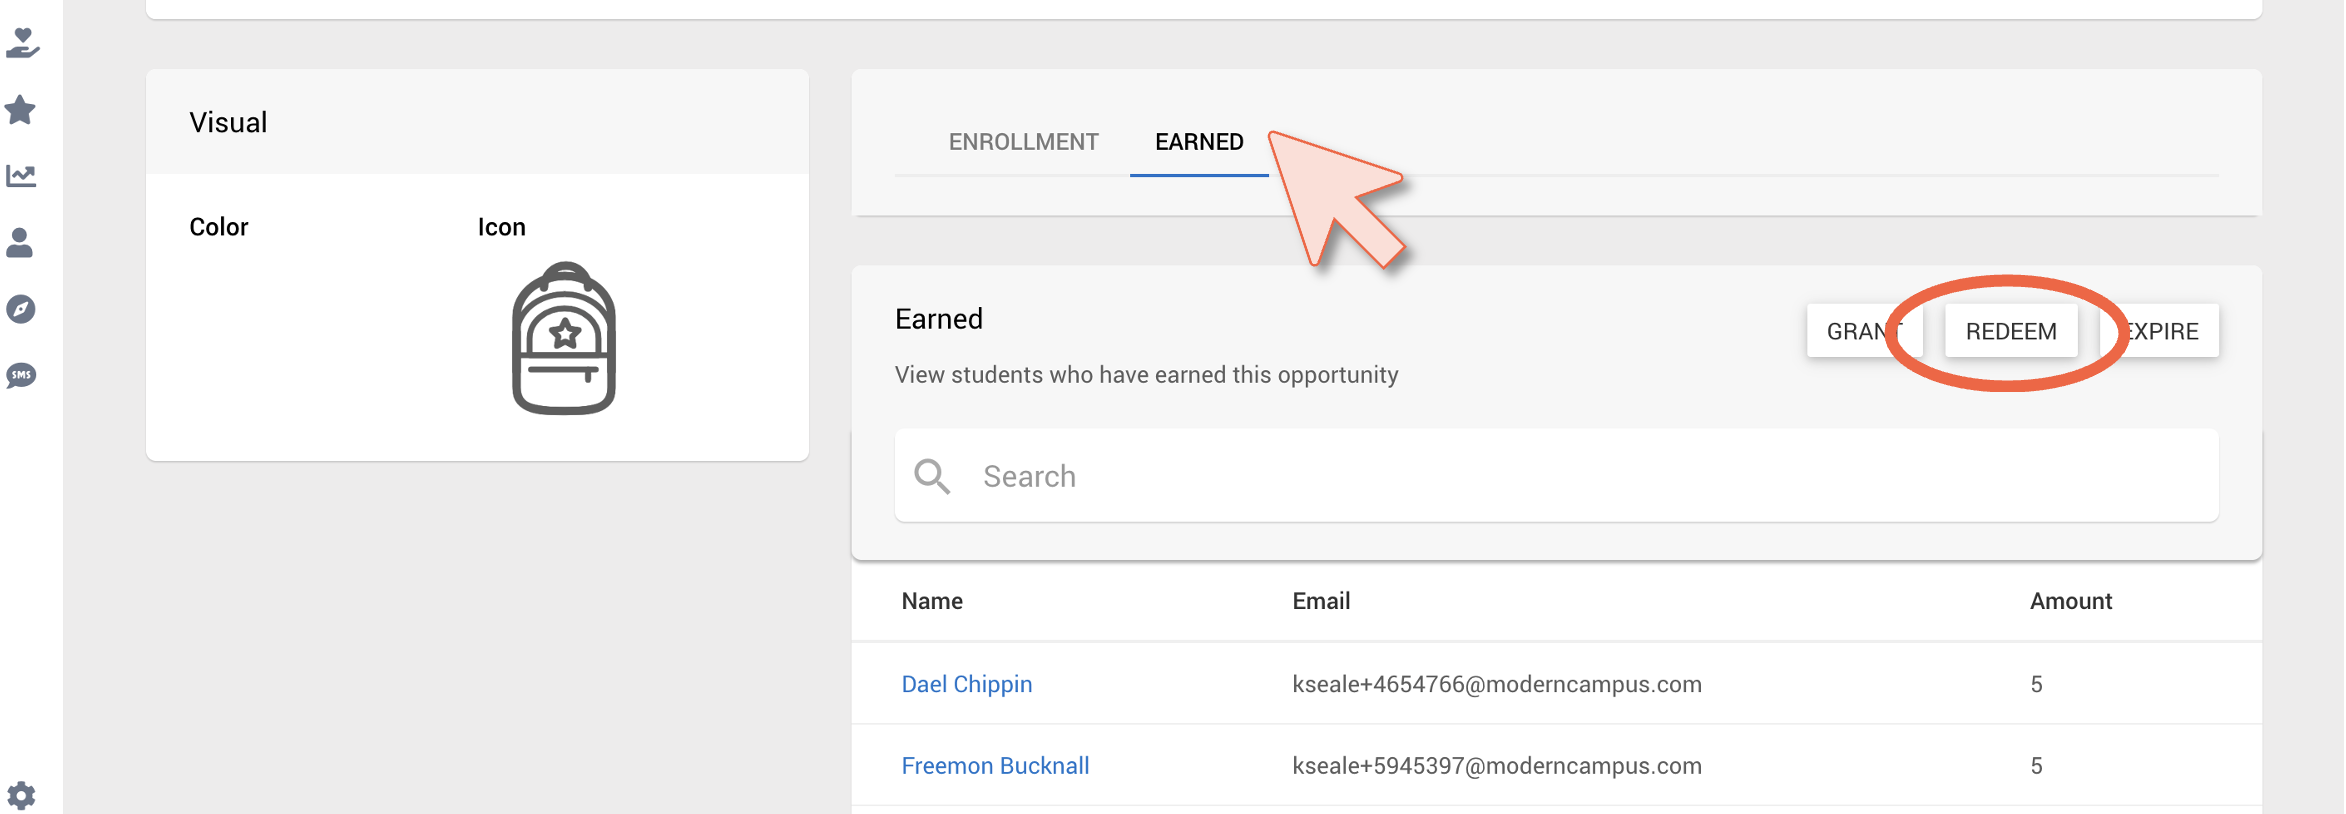Image resolution: width=2346 pixels, height=814 pixels.
Task: Select the Earned tab
Action: point(1199,142)
